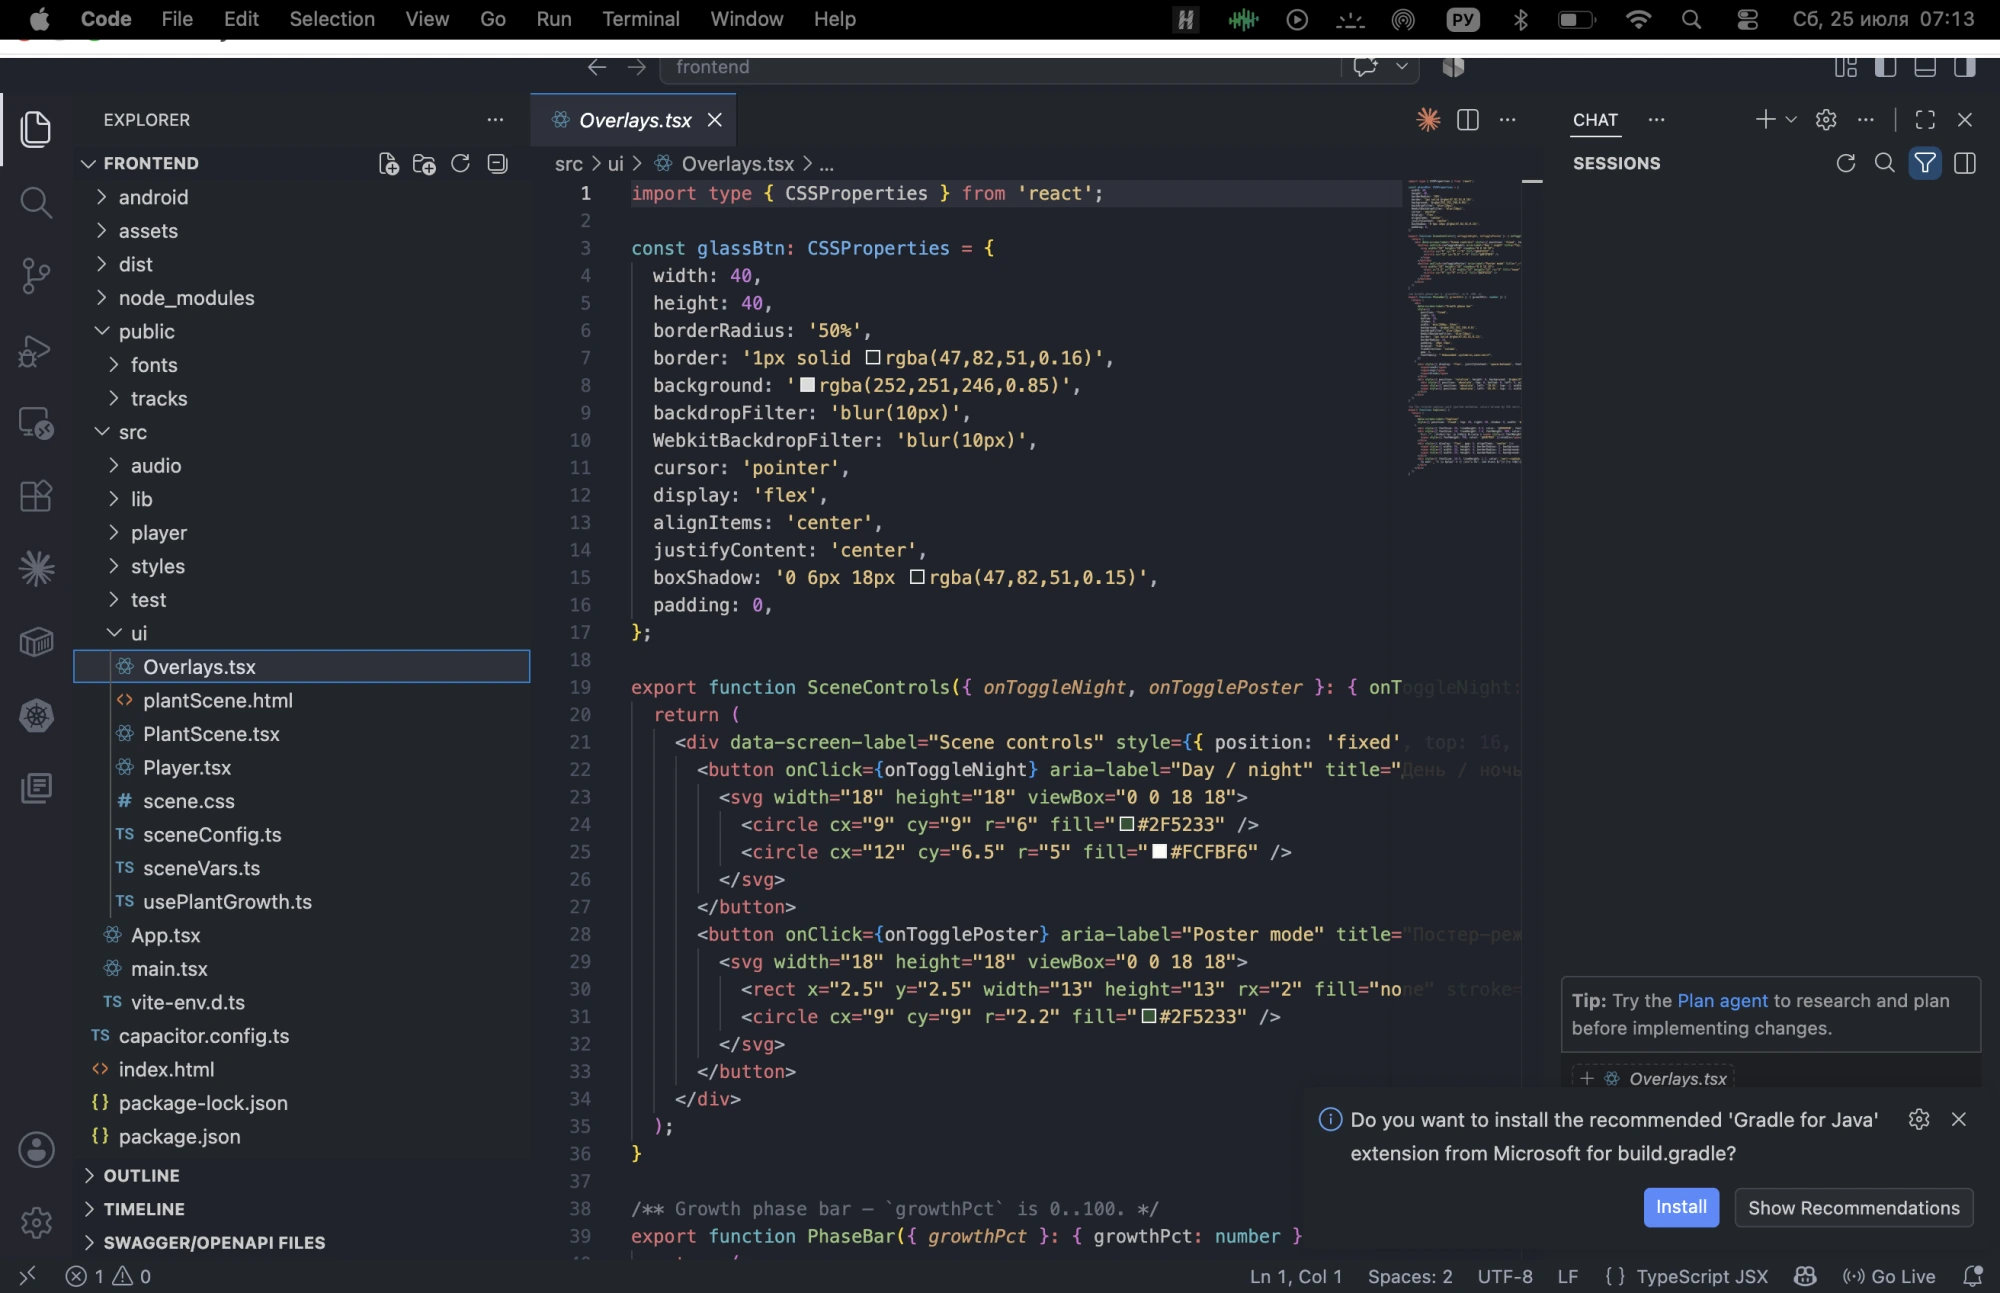This screenshot has width=2000, height=1293.
Task: Expand the node_modules folder
Action: tap(300, 298)
